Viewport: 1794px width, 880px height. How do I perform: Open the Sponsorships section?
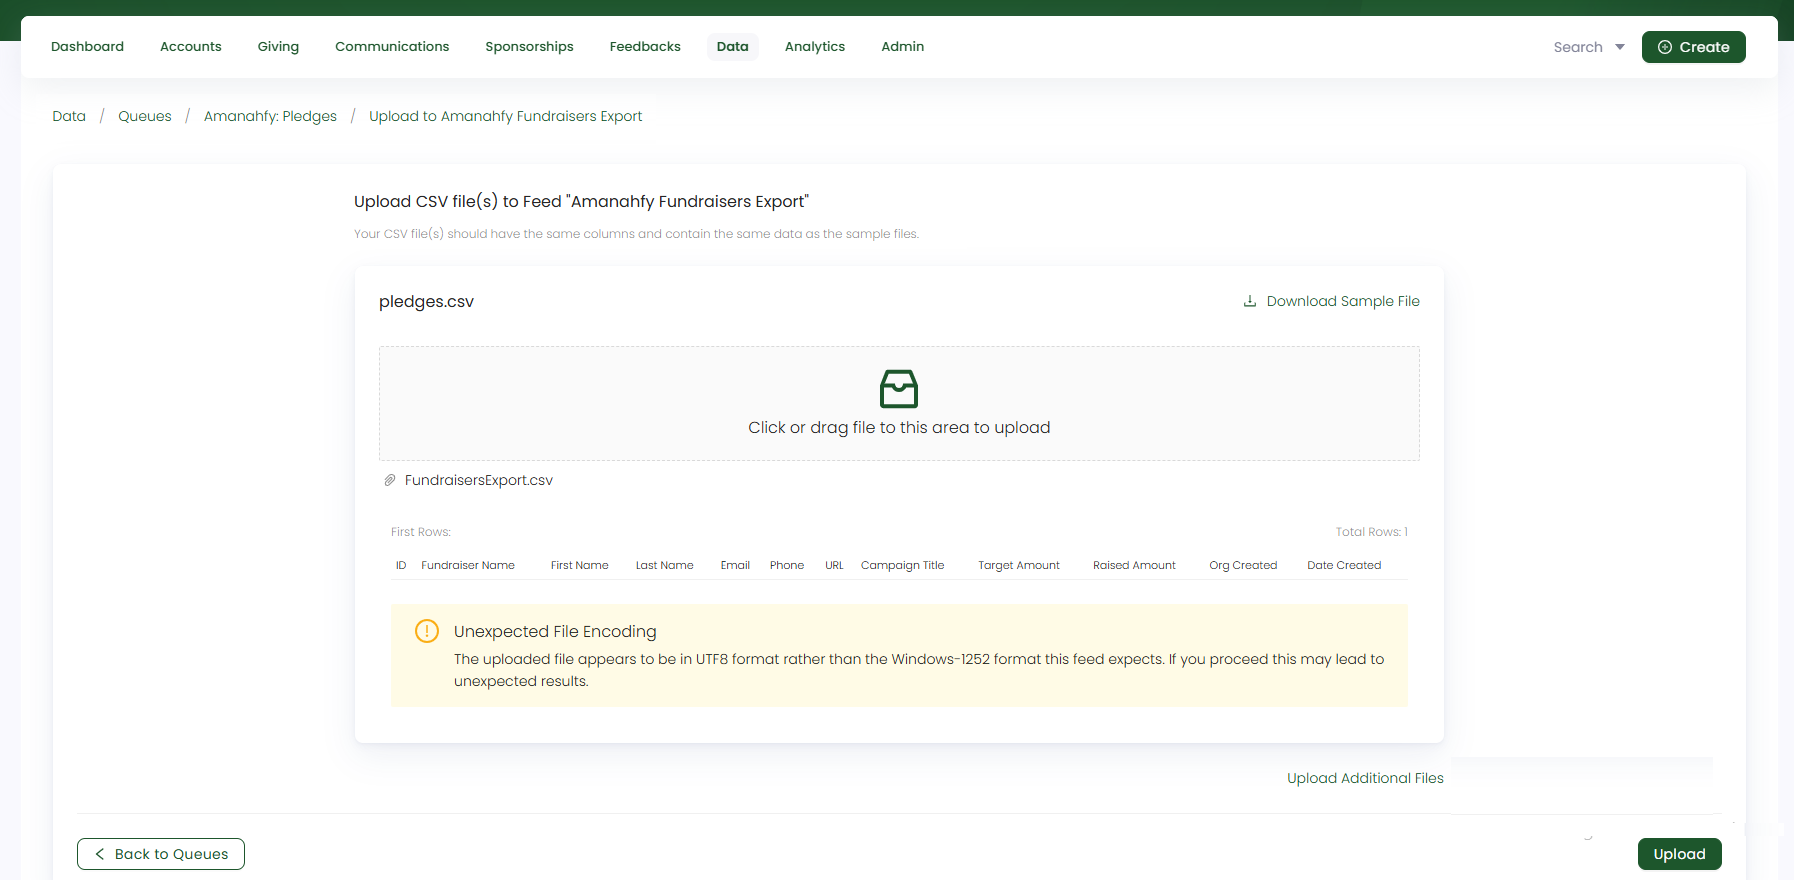(529, 47)
